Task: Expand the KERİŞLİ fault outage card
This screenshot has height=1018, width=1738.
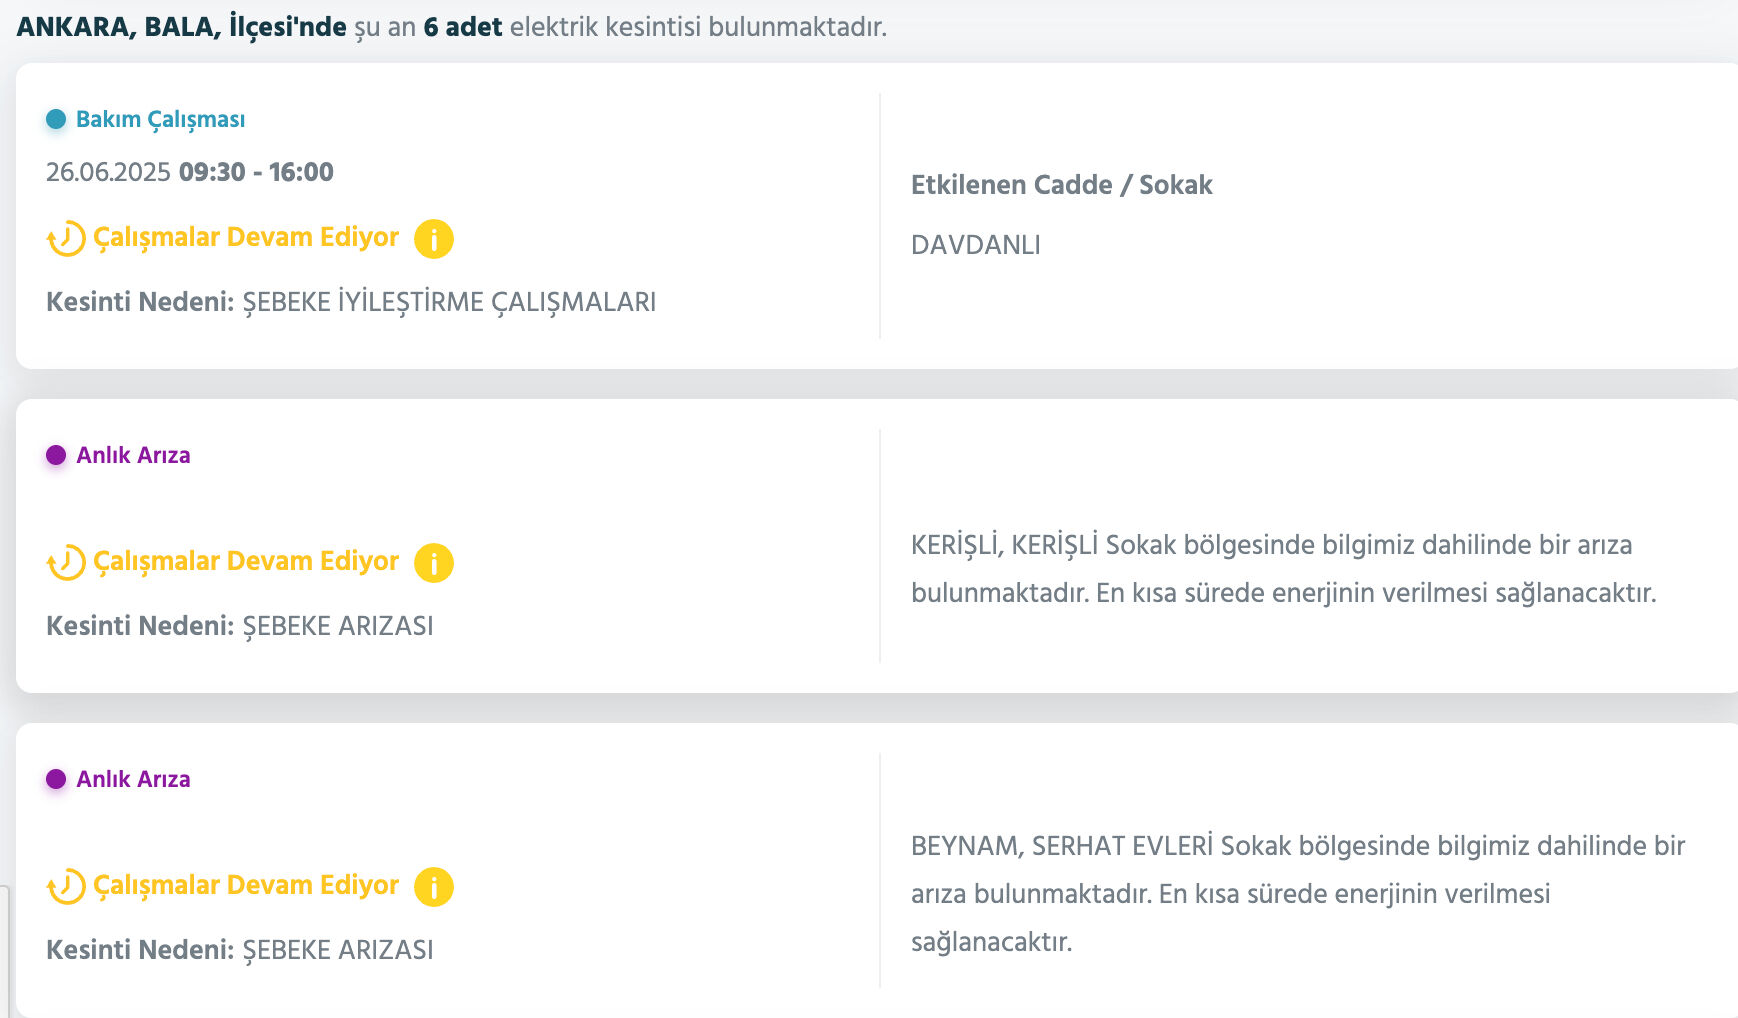Action: point(870,545)
